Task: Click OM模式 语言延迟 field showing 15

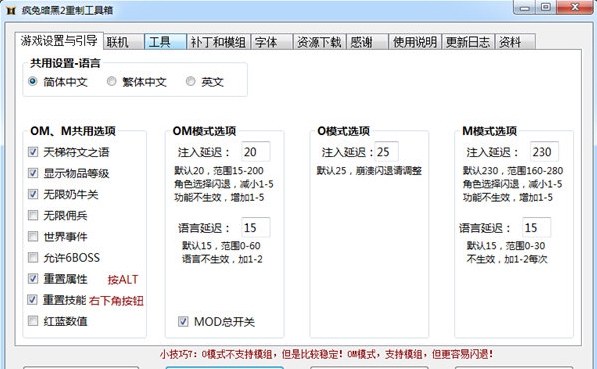Action: point(256,227)
